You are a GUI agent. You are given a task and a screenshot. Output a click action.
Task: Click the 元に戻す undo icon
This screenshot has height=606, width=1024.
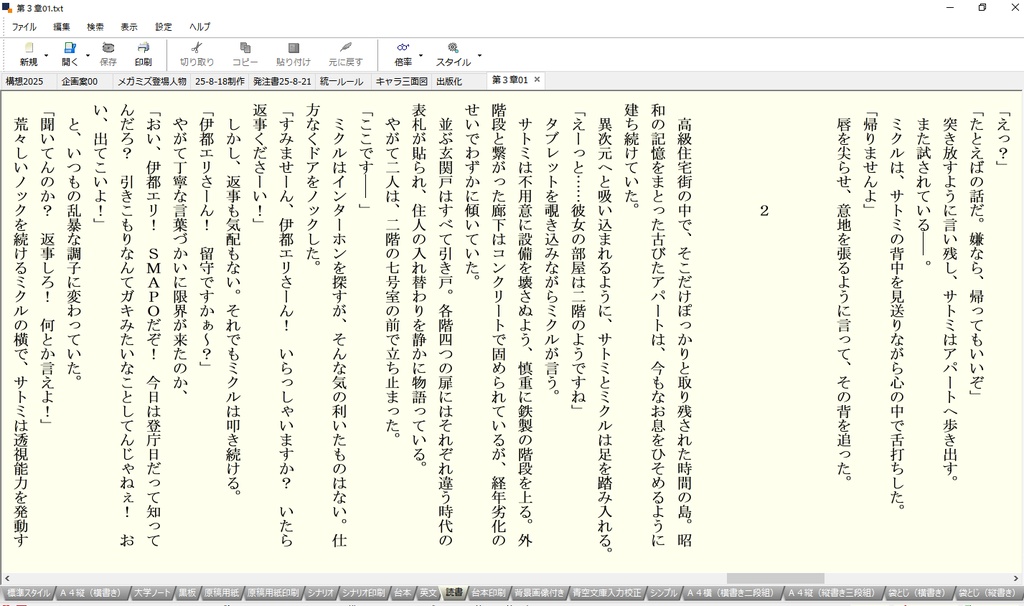(345, 48)
